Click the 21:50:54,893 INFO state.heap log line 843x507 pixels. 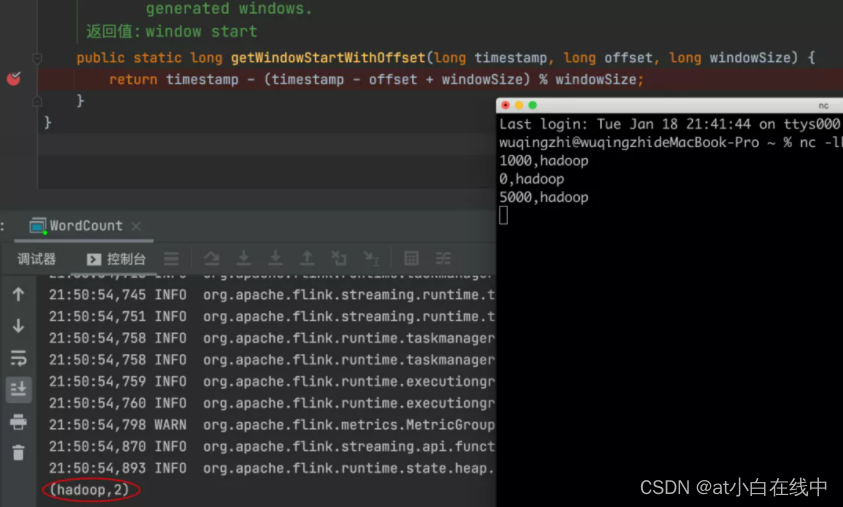point(272,468)
